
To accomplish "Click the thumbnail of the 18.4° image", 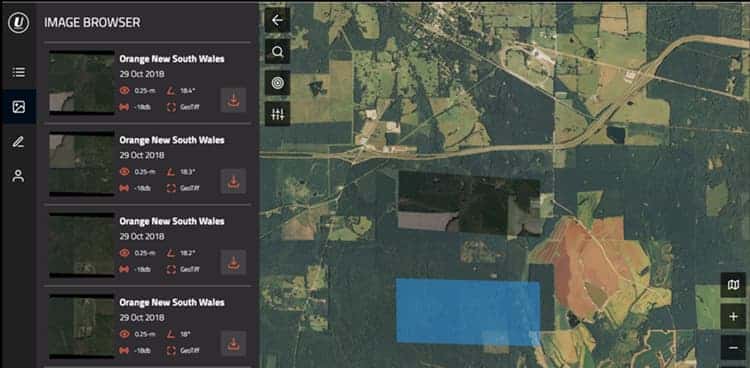I will [x=82, y=82].
